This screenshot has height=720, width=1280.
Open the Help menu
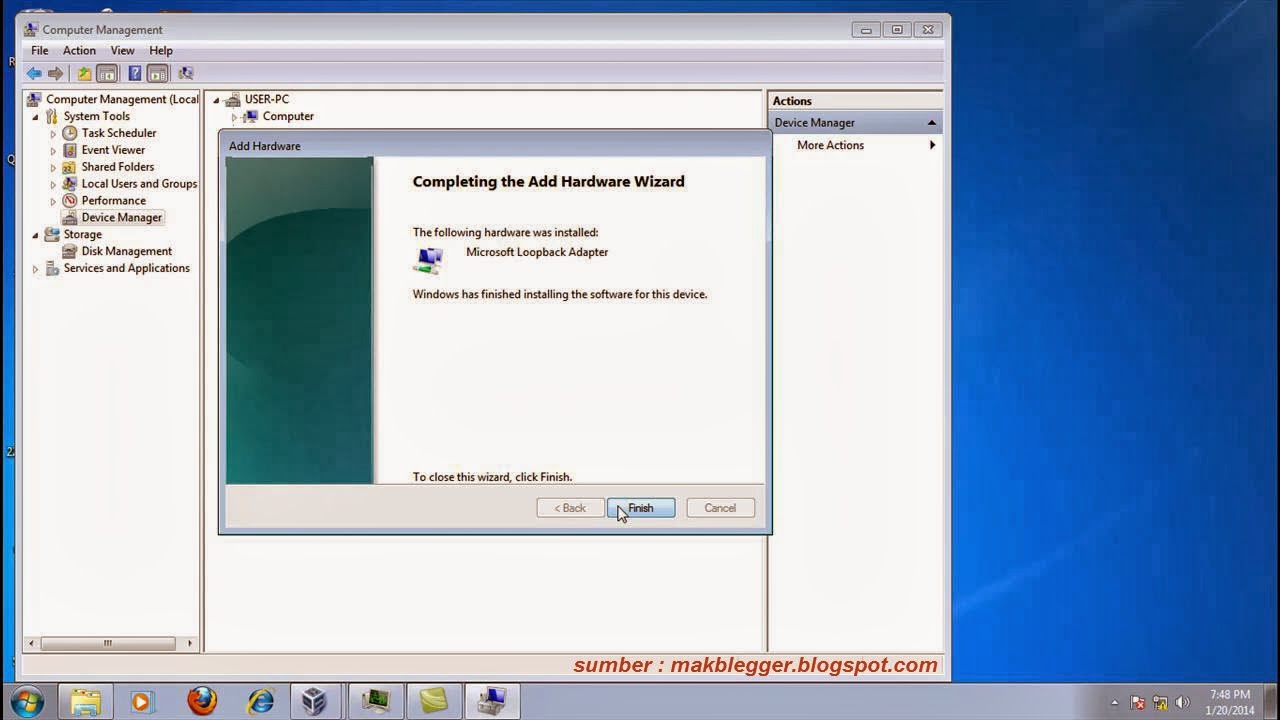(161, 50)
